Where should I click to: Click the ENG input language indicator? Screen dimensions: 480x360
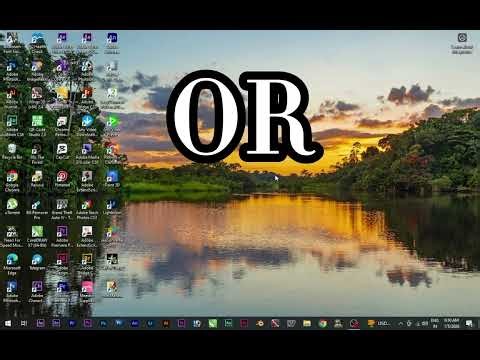click(x=434, y=323)
